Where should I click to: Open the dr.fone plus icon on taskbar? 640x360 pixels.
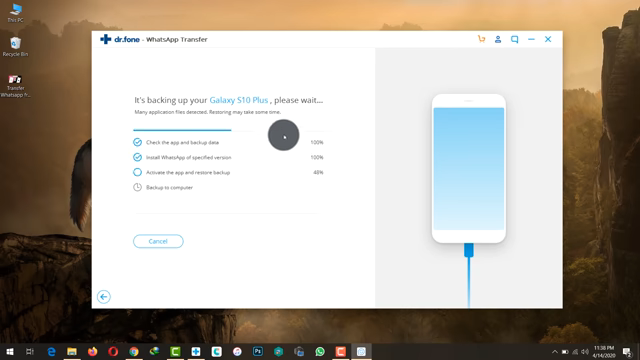196,351
